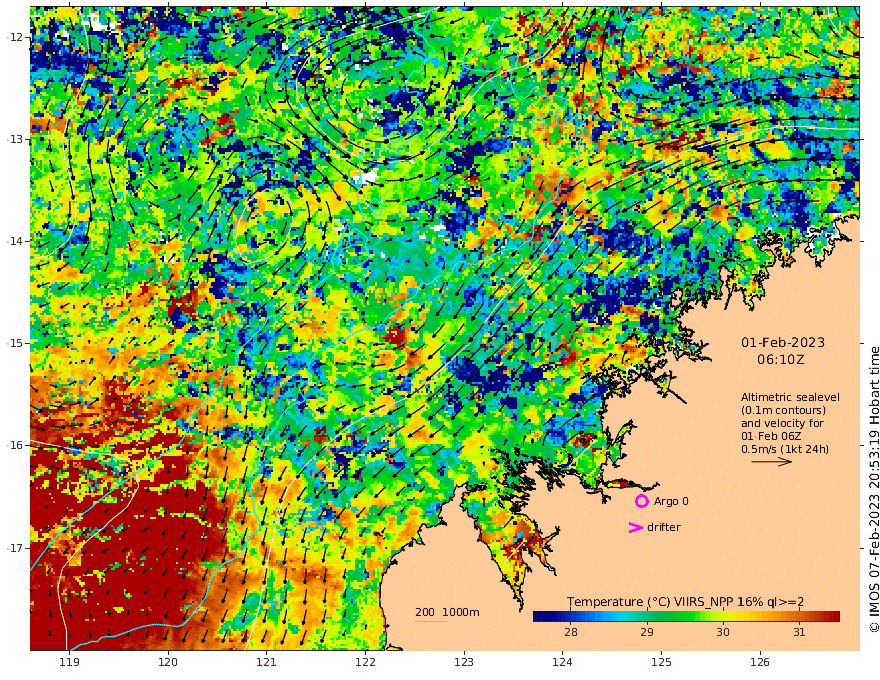Click the colorbar tick label 29
This screenshot has height=680, width=880.
[647, 632]
